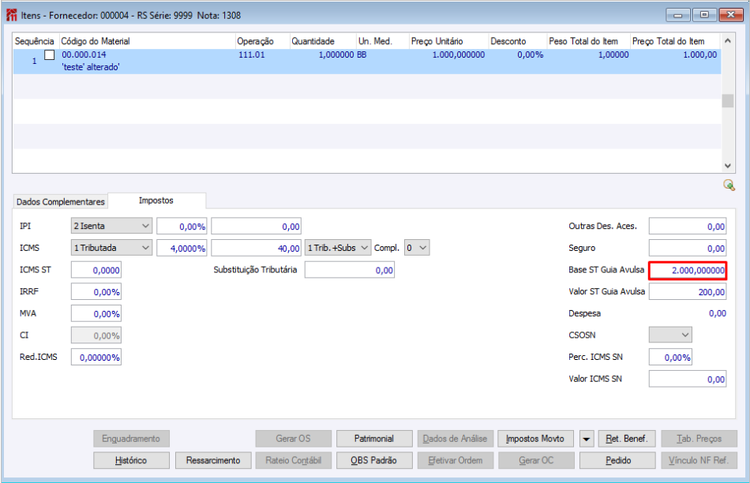The width and height of the screenshot is (750, 483).
Task: Click the Base ST Guia Avulsa field
Action: pyautogui.click(x=688, y=270)
